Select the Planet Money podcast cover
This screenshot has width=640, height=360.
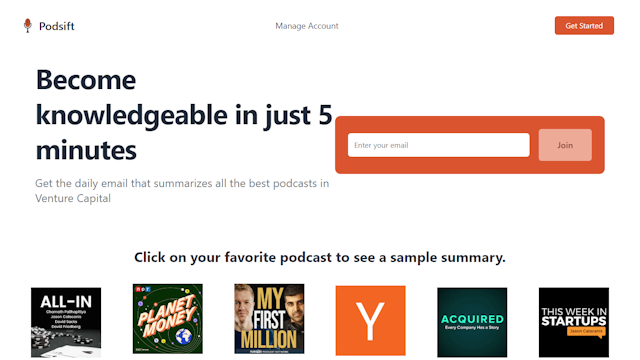167,319
